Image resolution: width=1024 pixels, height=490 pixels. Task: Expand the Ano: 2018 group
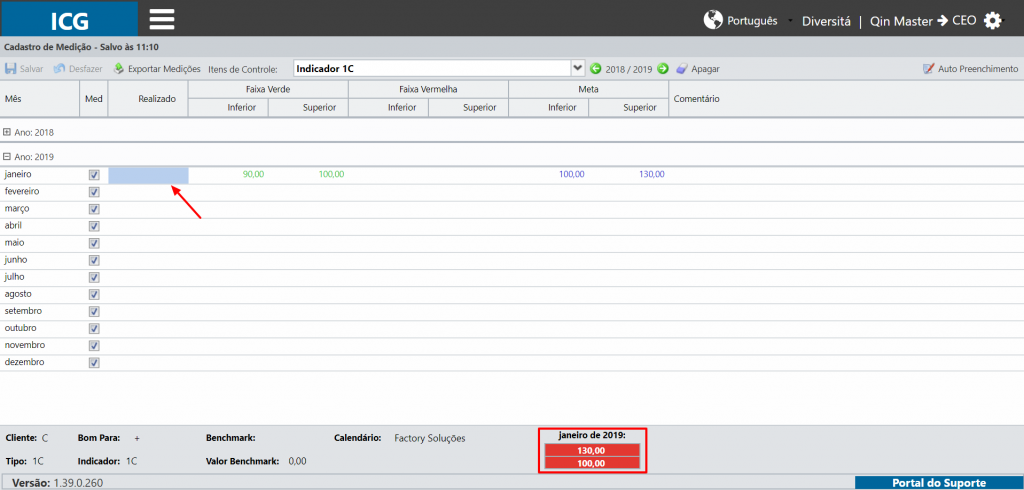point(7,132)
